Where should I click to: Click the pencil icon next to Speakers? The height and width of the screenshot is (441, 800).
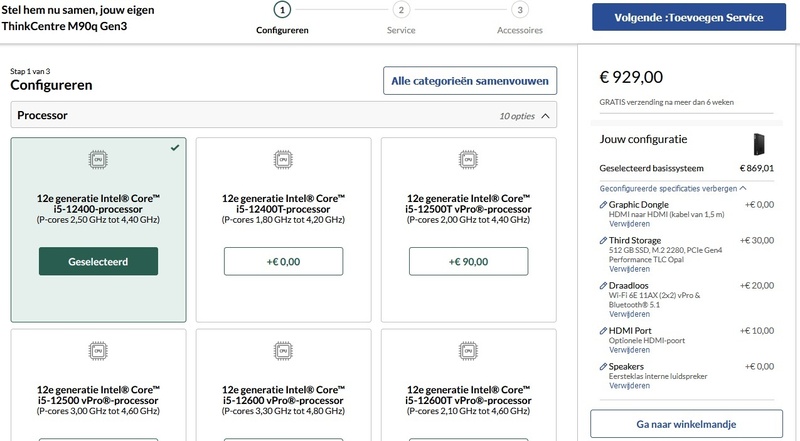[603, 366]
